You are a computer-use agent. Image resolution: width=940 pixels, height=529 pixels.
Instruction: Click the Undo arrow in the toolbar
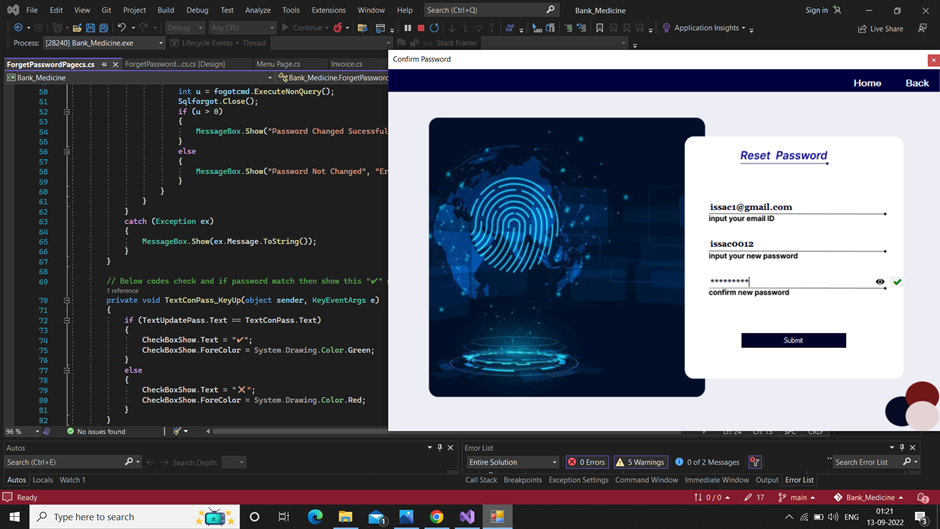pyautogui.click(x=121, y=28)
